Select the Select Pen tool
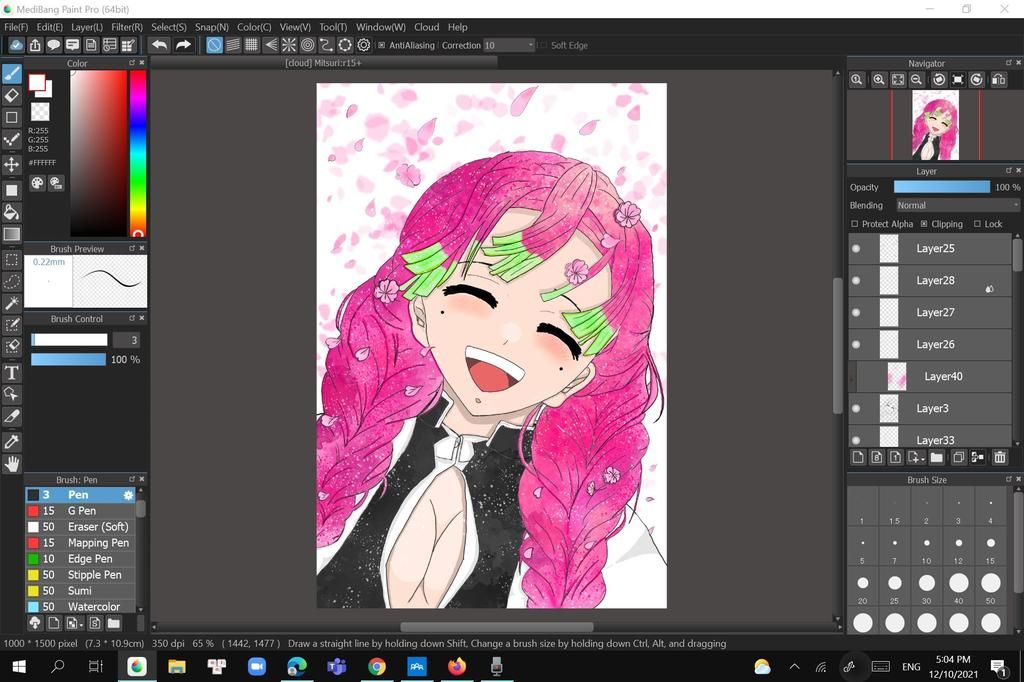 click(12, 325)
